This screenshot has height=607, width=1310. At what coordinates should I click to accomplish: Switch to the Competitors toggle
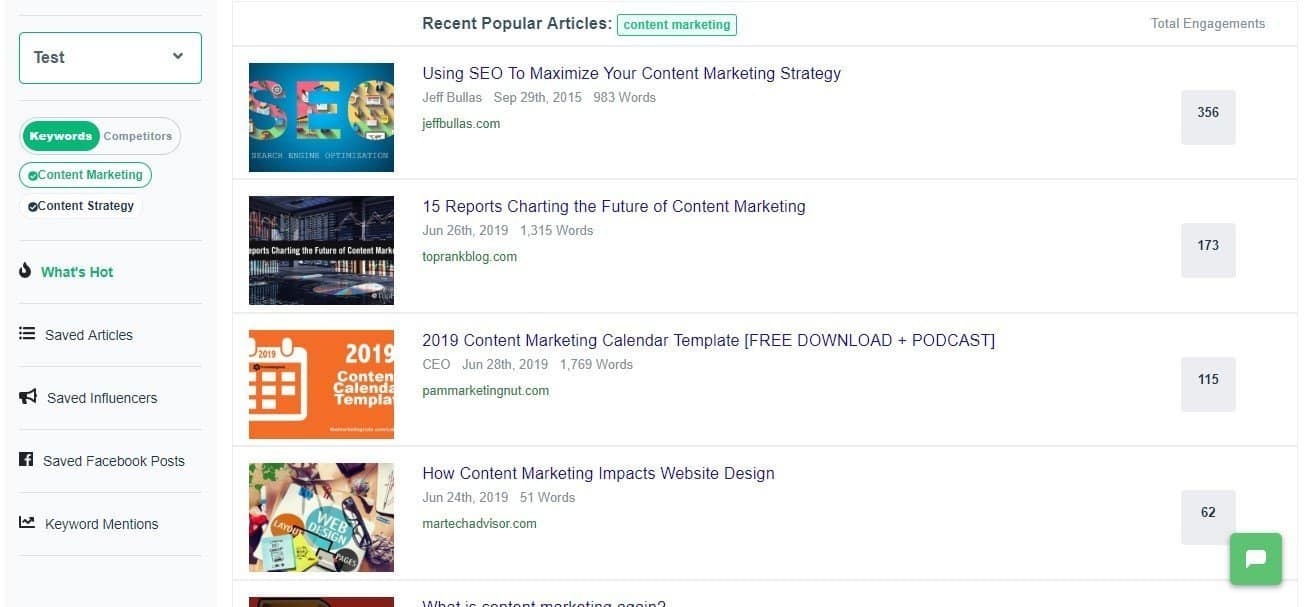click(x=138, y=136)
